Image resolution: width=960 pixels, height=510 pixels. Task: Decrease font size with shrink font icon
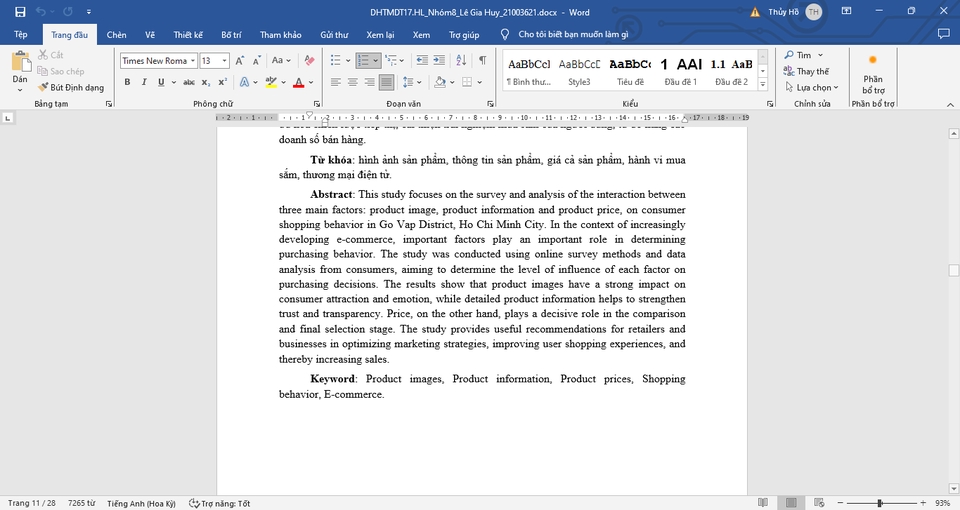pyautogui.click(x=257, y=61)
